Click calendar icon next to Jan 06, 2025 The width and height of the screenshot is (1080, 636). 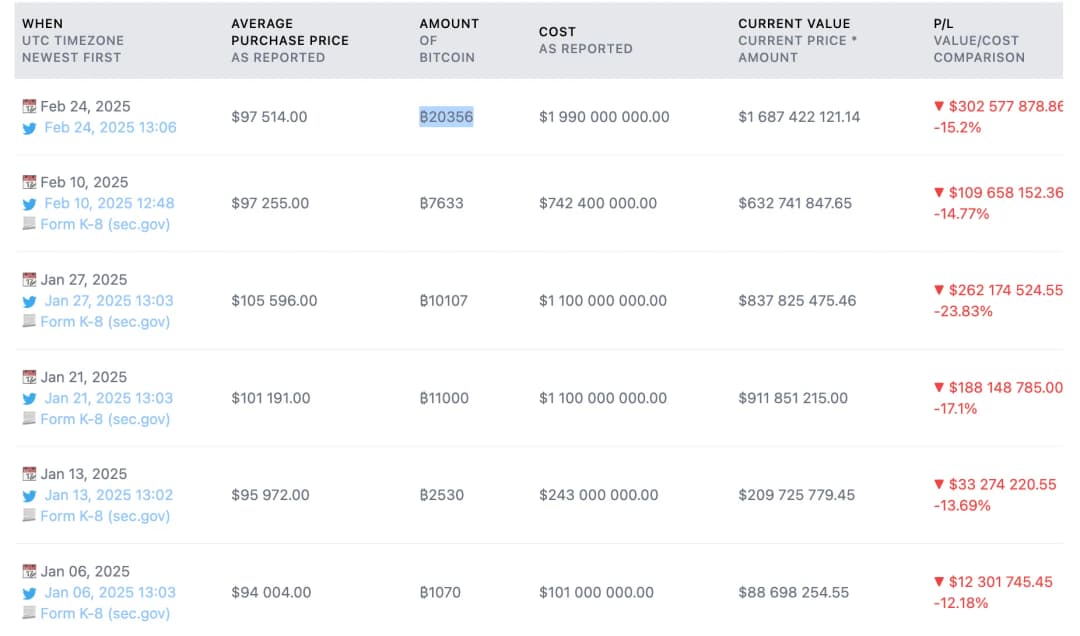click(29, 572)
